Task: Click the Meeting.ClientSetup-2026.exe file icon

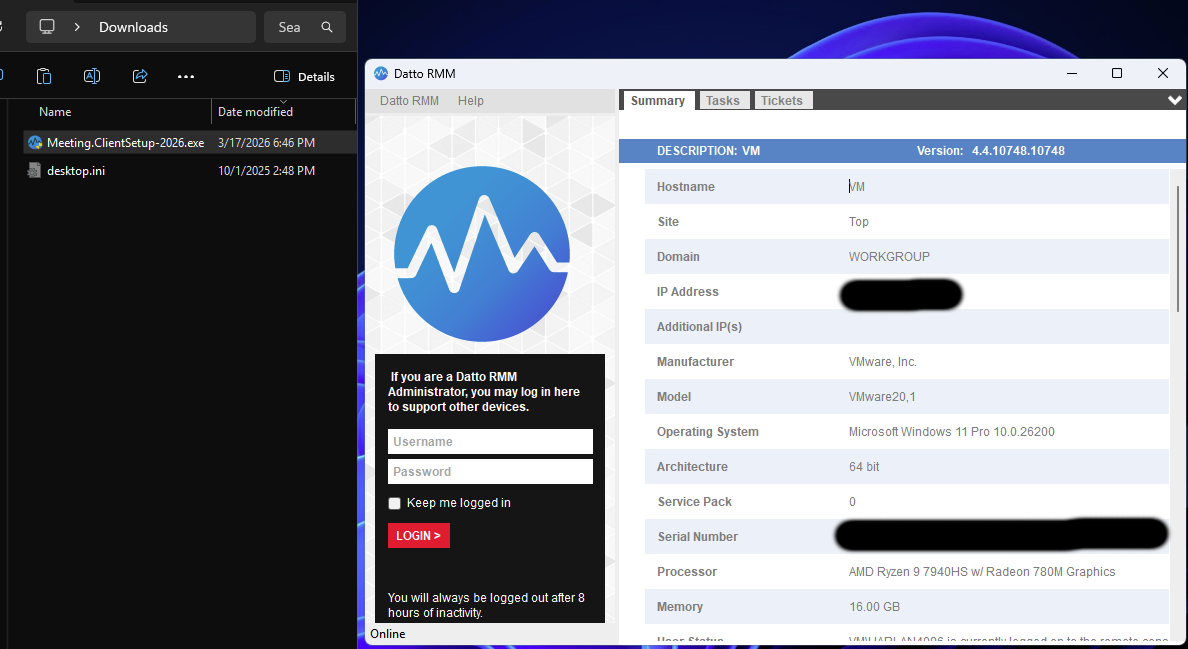Action: pos(34,142)
